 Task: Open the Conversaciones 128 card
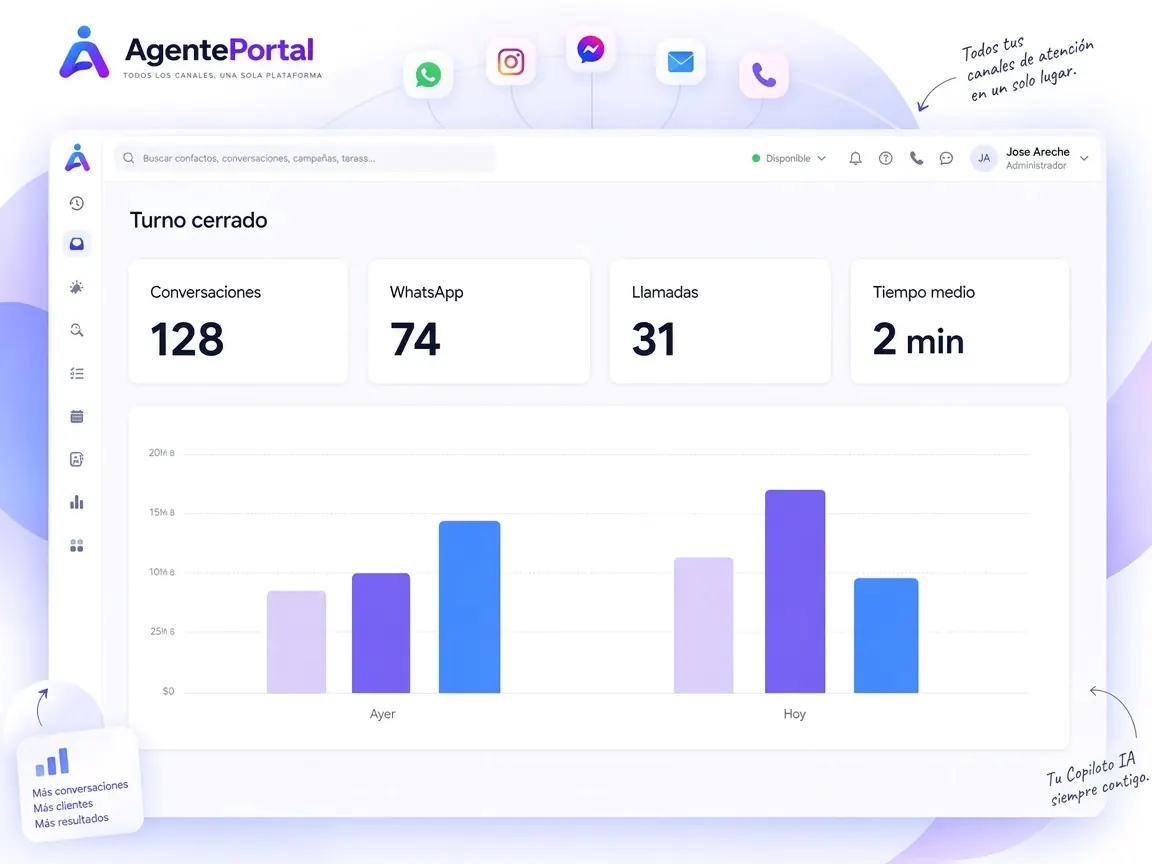(238, 321)
